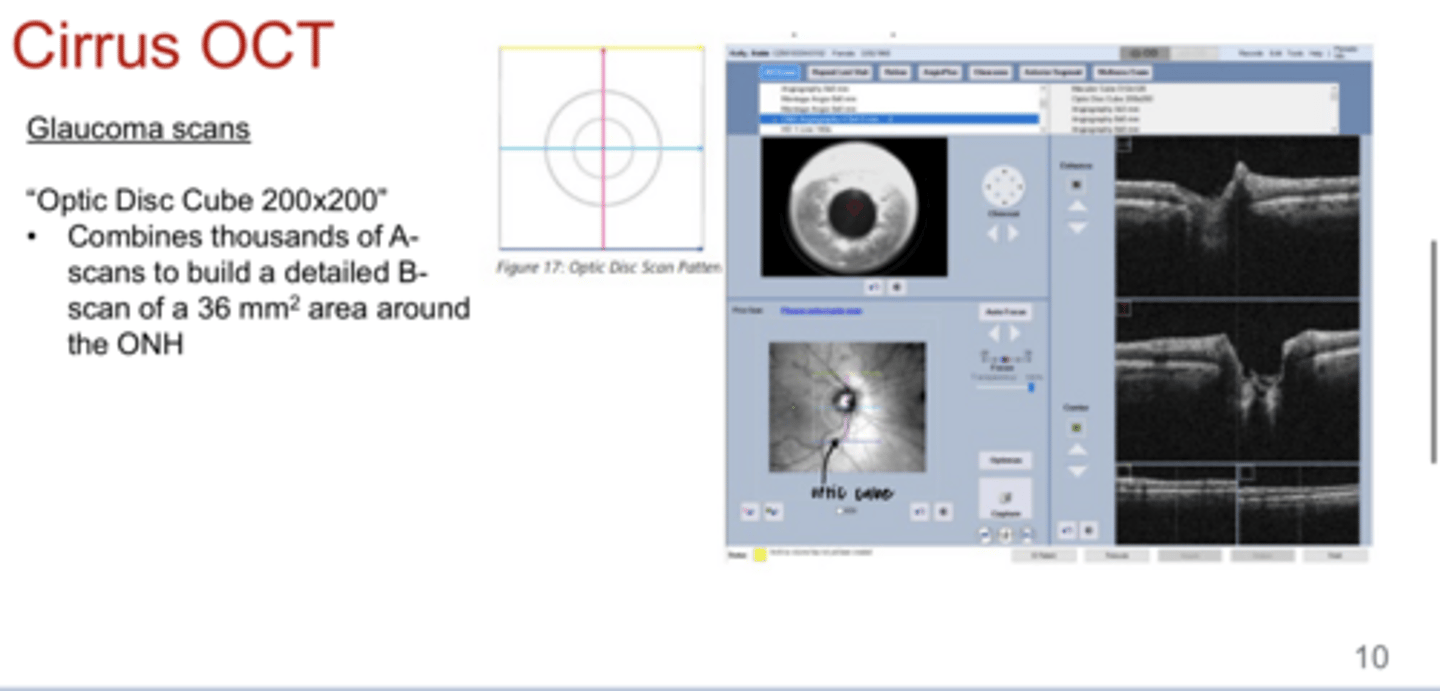Screen dimensions: 1440x691
Task: Click the settings icon below Center arrows
Action: click(x=1089, y=531)
